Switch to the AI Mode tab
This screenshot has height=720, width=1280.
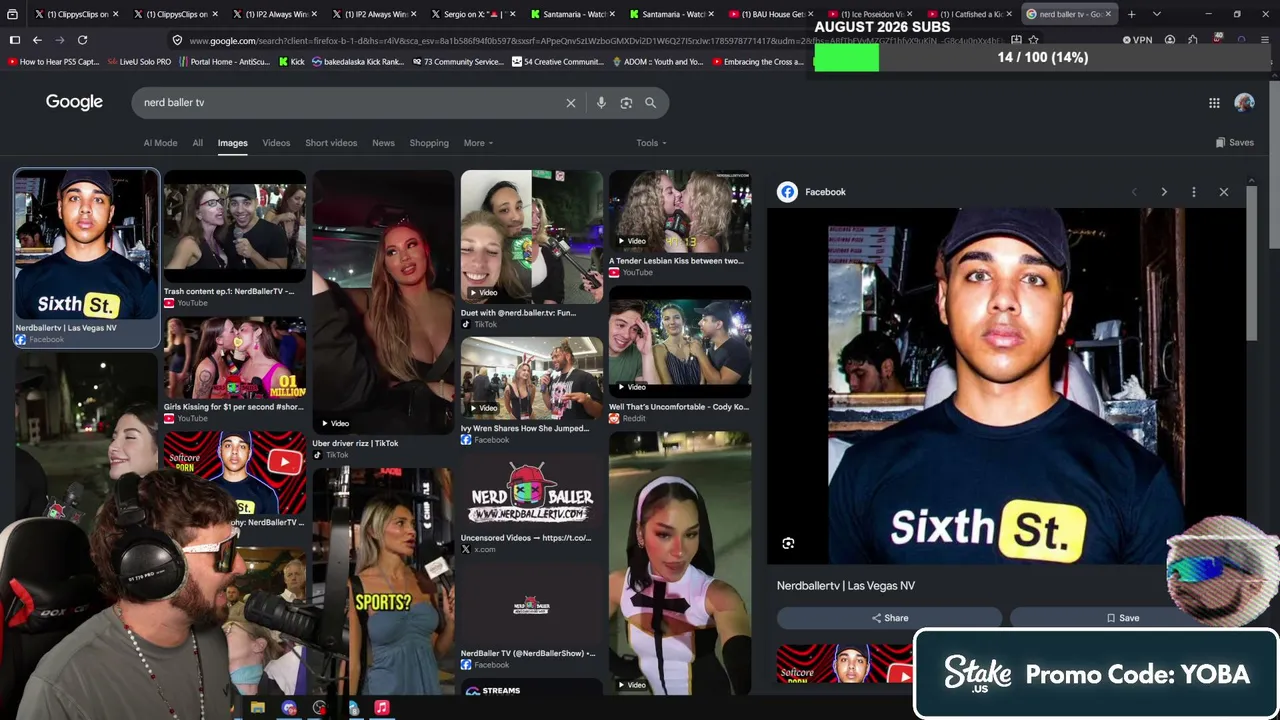tap(160, 143)
